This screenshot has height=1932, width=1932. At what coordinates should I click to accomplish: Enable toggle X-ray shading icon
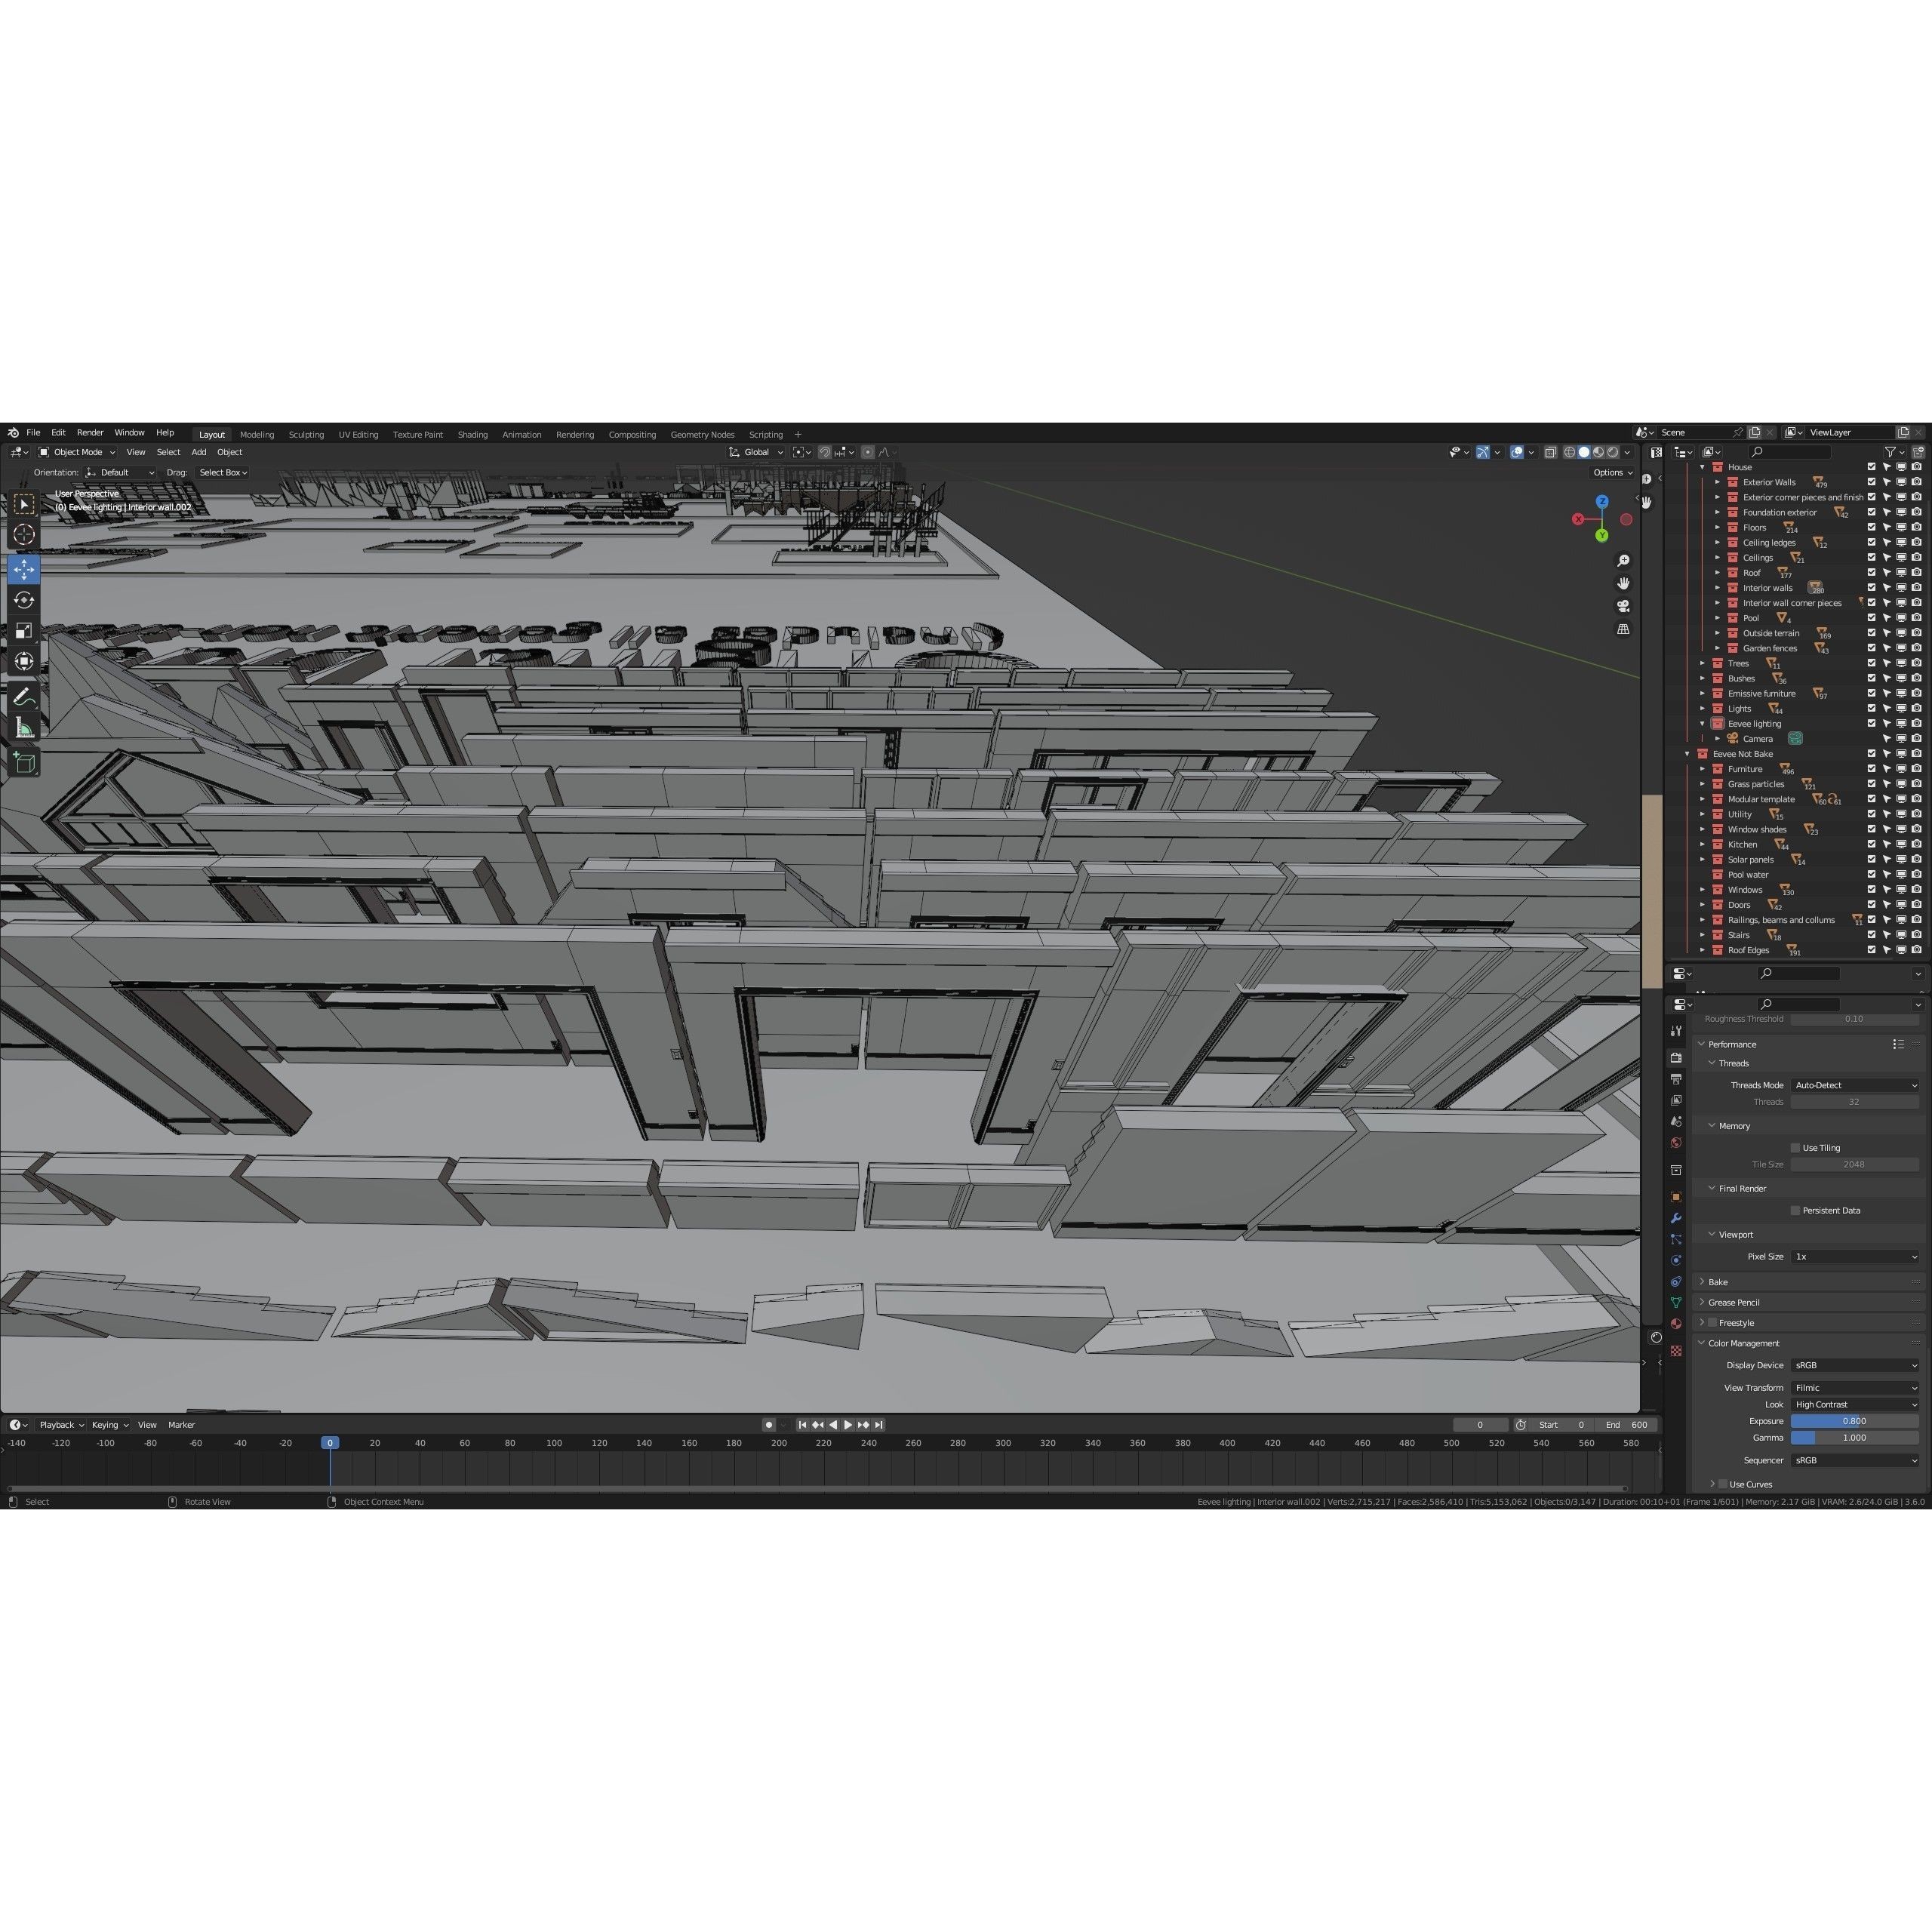[1550, 452]
